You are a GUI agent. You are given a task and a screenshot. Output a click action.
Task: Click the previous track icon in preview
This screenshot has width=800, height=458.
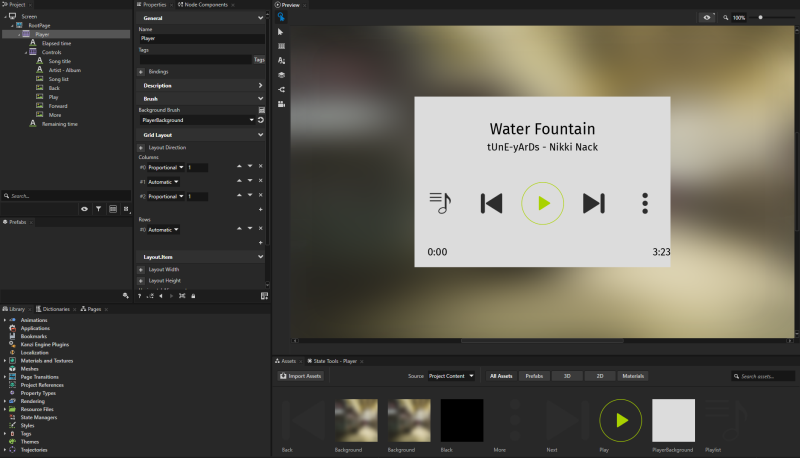pyautogui.click(x=491, y=203)
